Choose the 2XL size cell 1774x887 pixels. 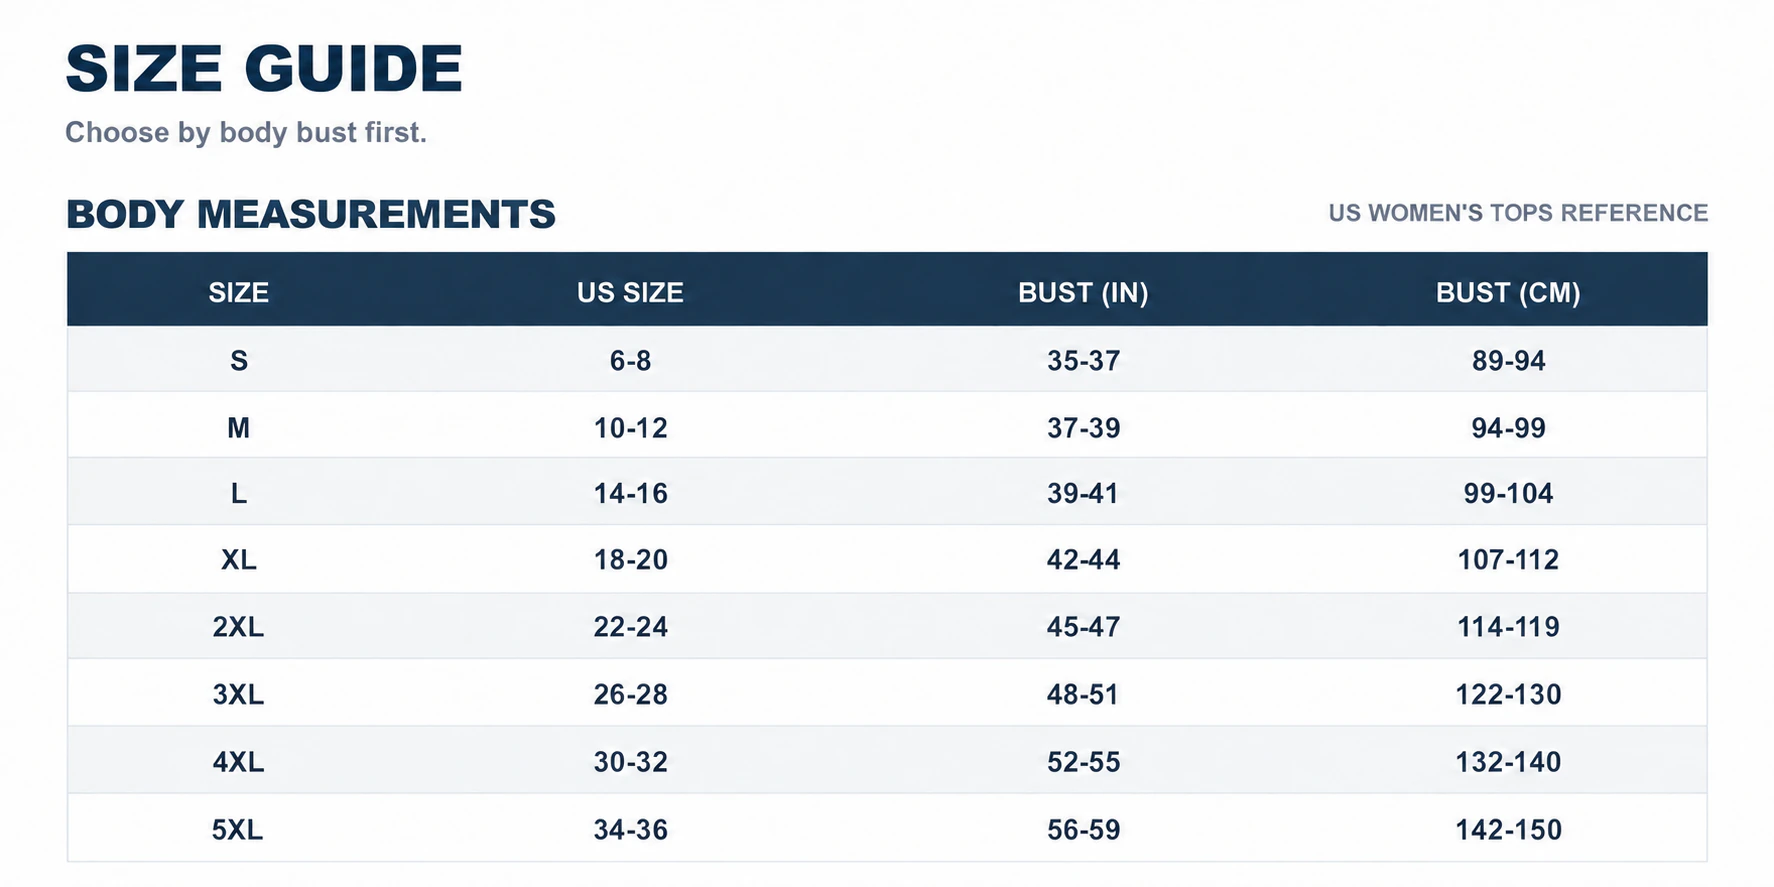[x=238, y=626]
